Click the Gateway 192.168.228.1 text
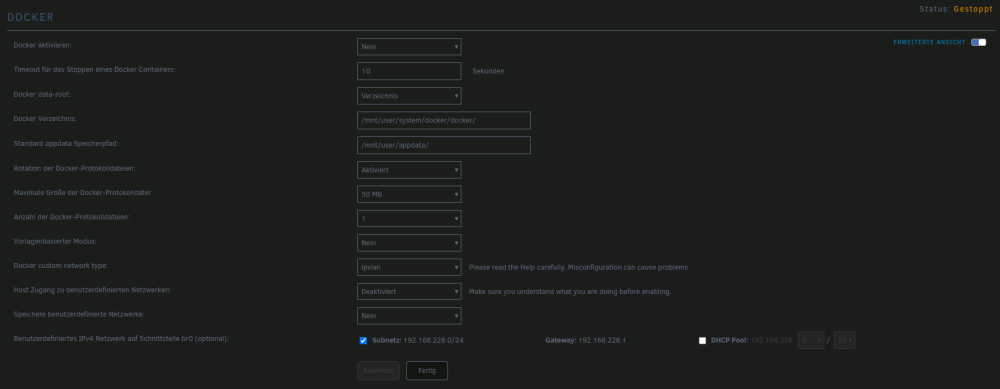Viewport: 1000px width, 389px height. (x=585, y=341)
